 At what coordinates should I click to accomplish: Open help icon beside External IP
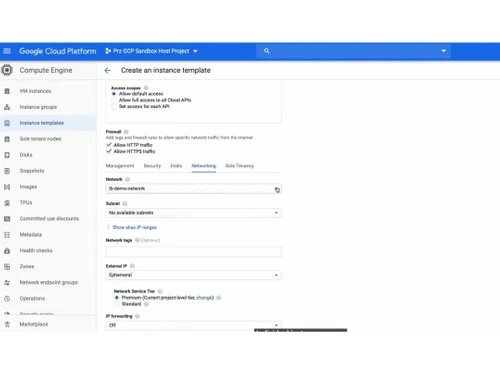(x=132, y=266)
